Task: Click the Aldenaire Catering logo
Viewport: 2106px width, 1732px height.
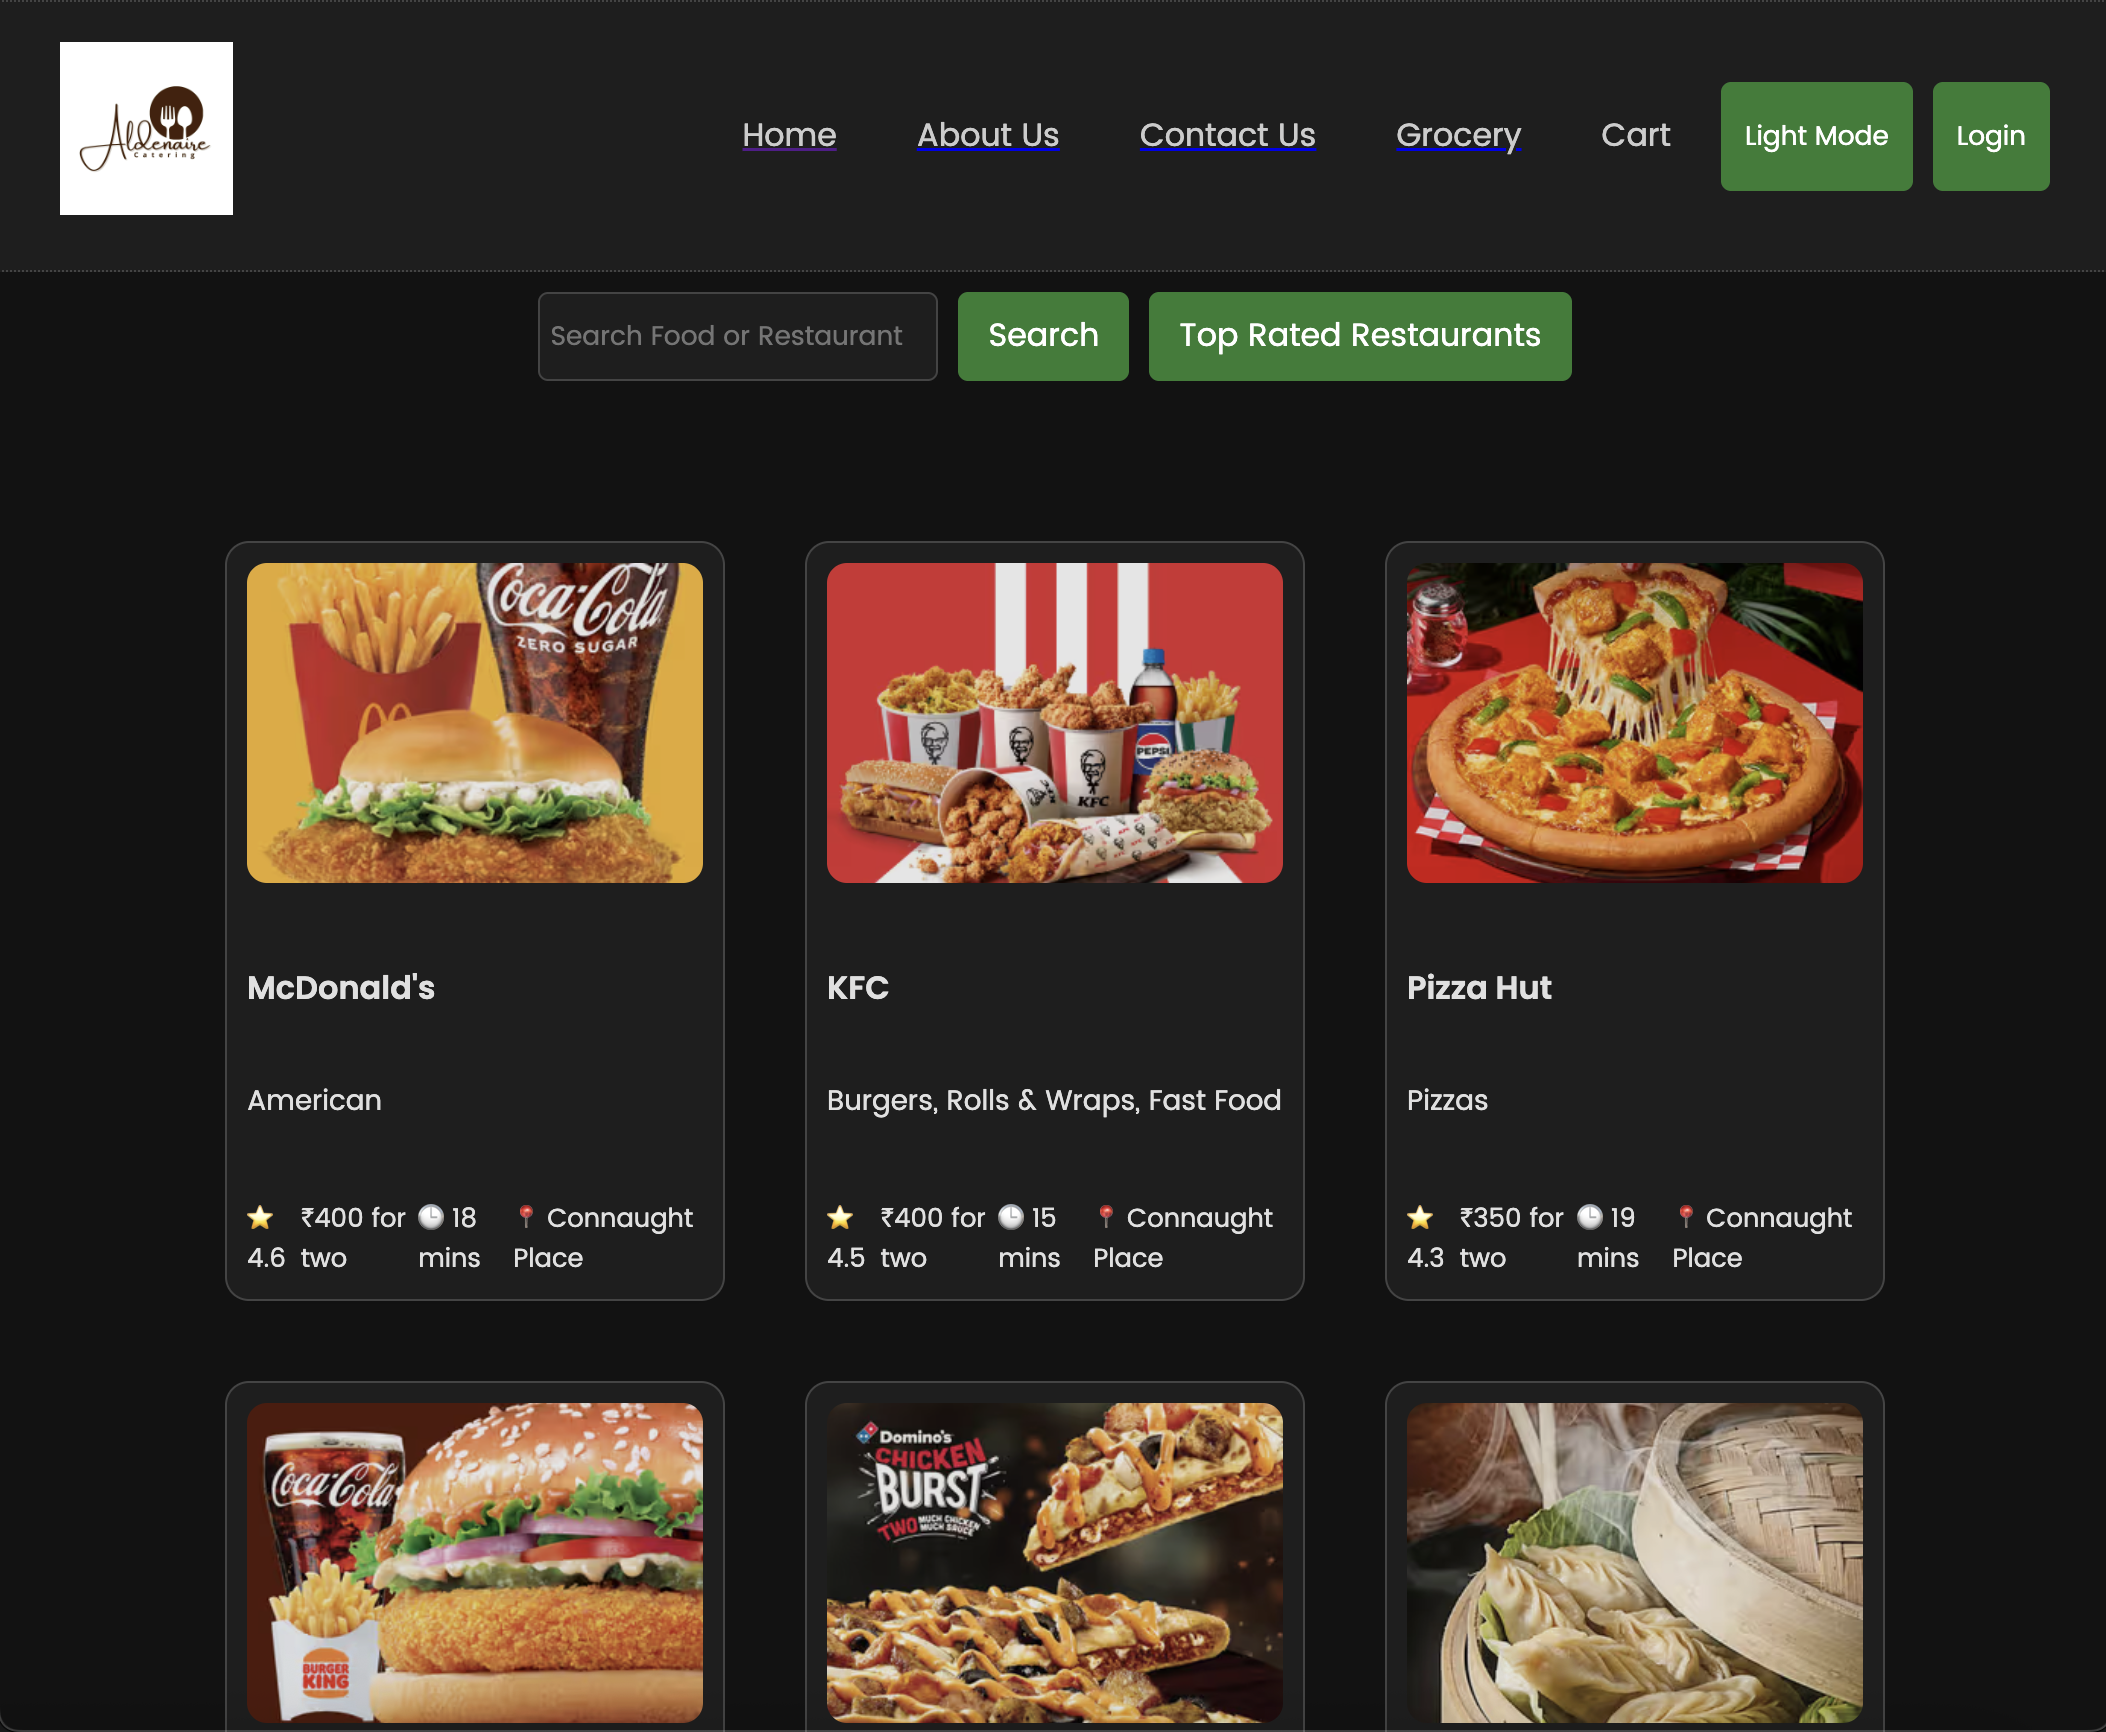Action: 146,128
